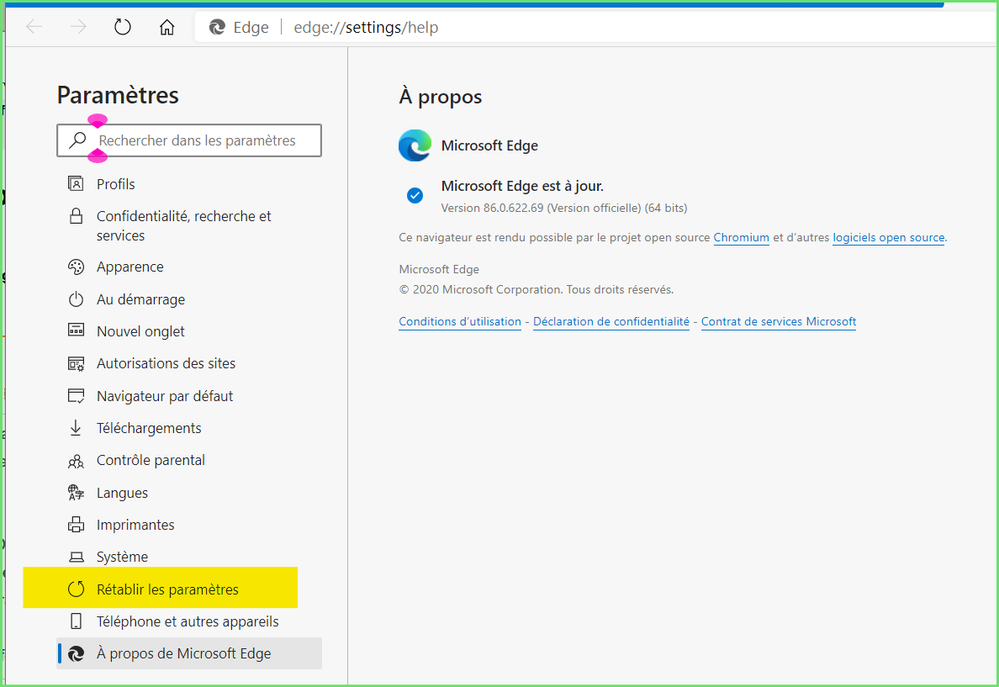The height and width of the screenshot is (687, 999).
Task: Click the power icon beside Au démarrage
Action: [76, 299]
